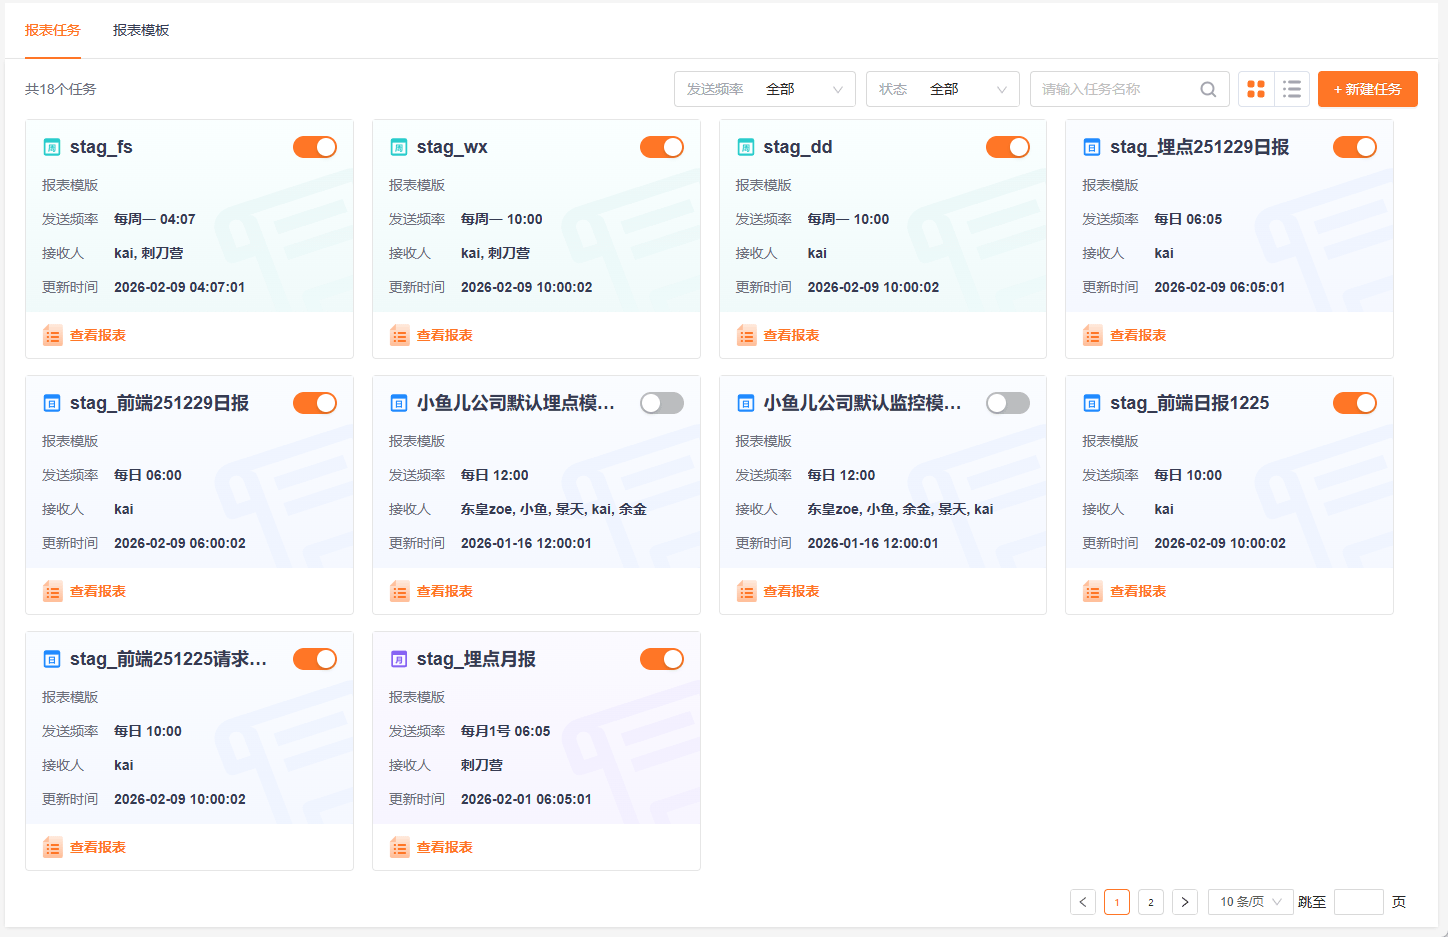Click the weekly calendar icon on stag_fs
Screen dimensions: 1448x937
click(x=52, y=147)
